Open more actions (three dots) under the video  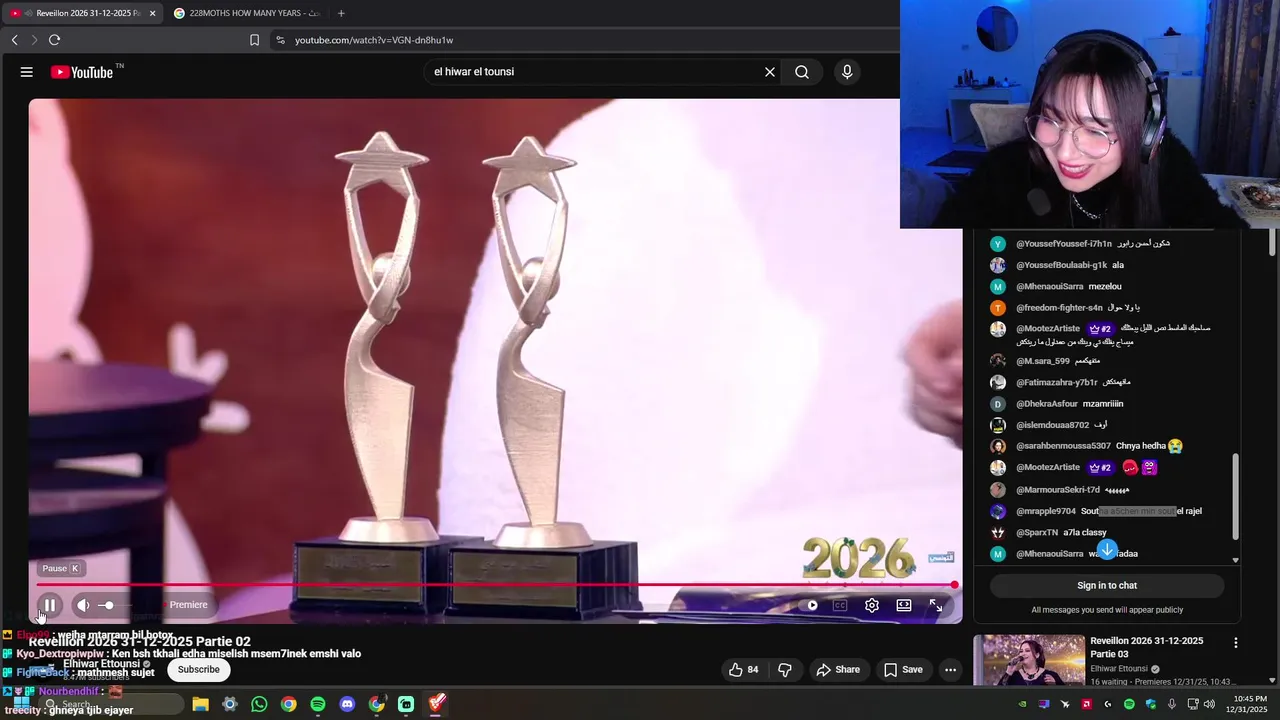pyautogui.click(x=951, y=670)
